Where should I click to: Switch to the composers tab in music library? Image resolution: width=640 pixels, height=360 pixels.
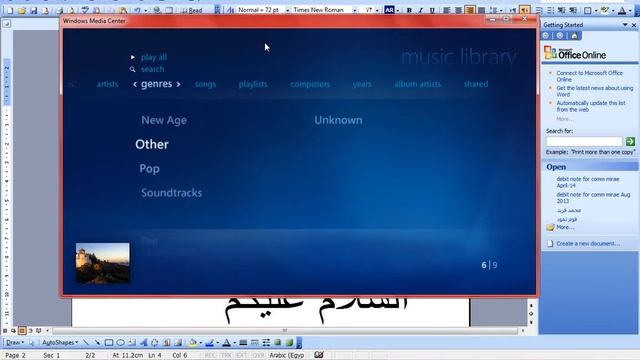(x=310, y=84)
